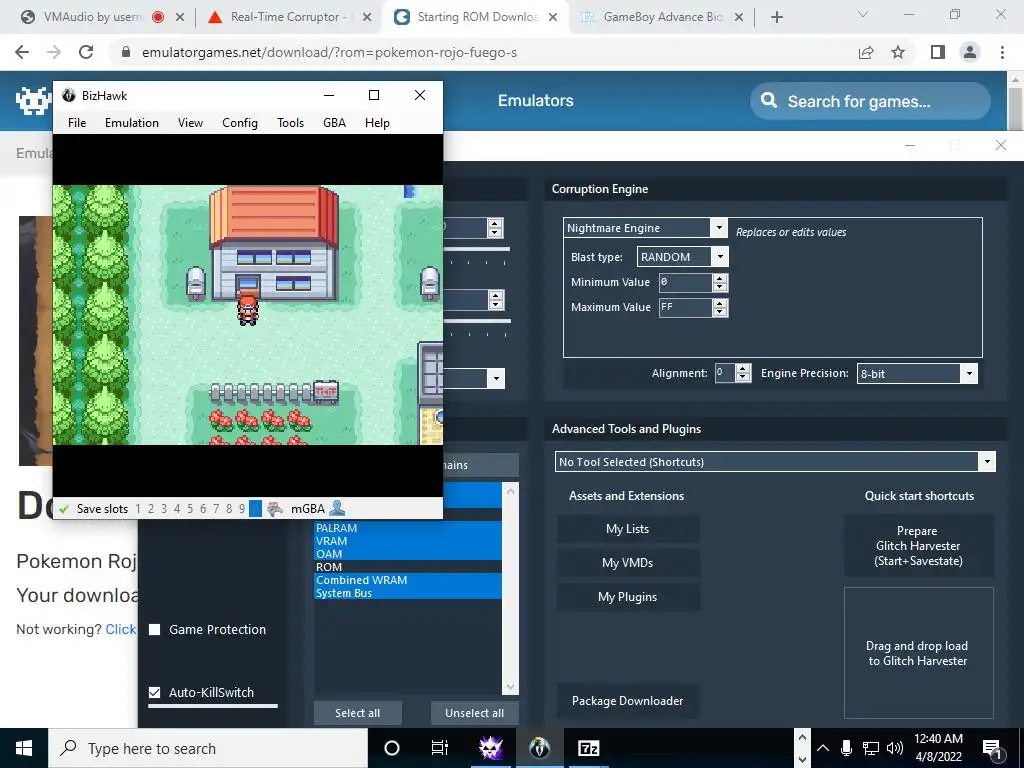
Task: Click the Cortana circle in taskbar
Action: (x=392, y=748)
